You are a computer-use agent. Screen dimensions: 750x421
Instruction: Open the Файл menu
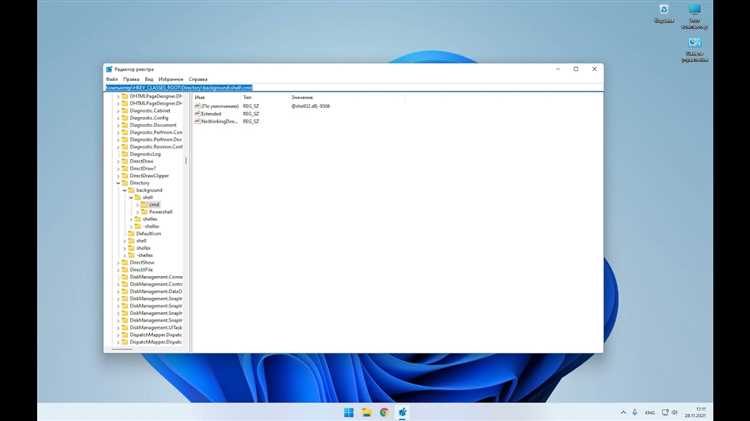pos(112,79)
